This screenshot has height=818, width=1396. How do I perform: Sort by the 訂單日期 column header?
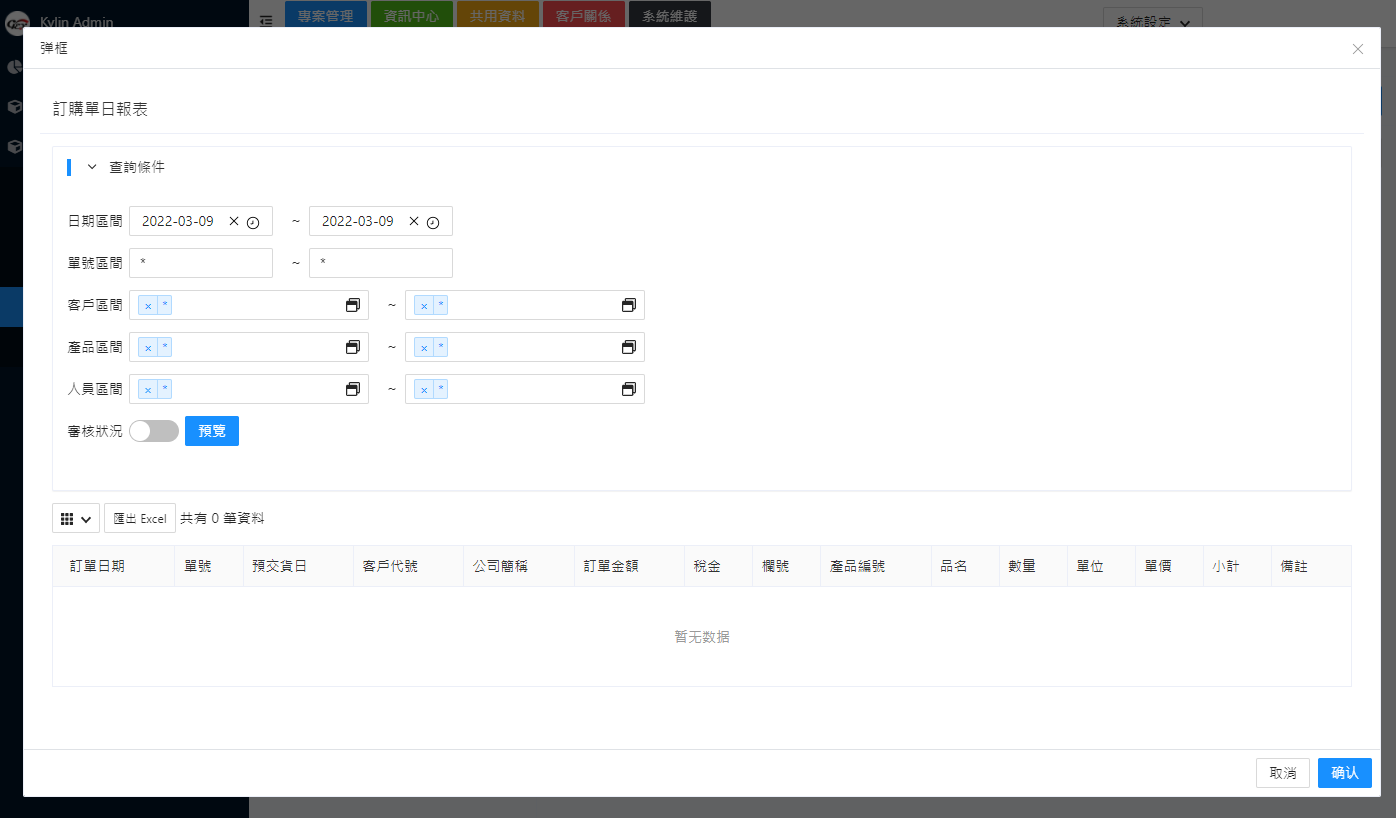[97, 566]
